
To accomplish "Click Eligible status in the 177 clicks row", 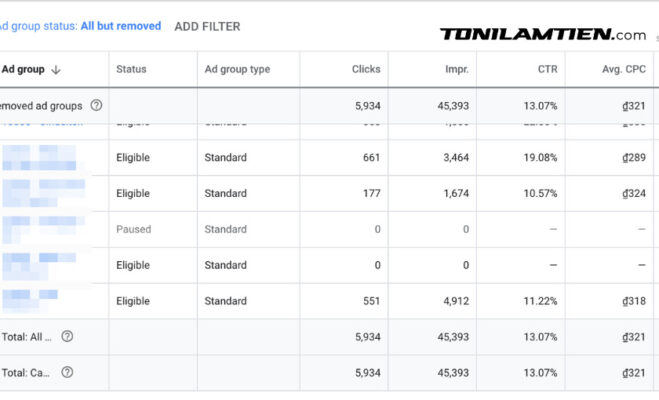I will click(x=133, y=193).
